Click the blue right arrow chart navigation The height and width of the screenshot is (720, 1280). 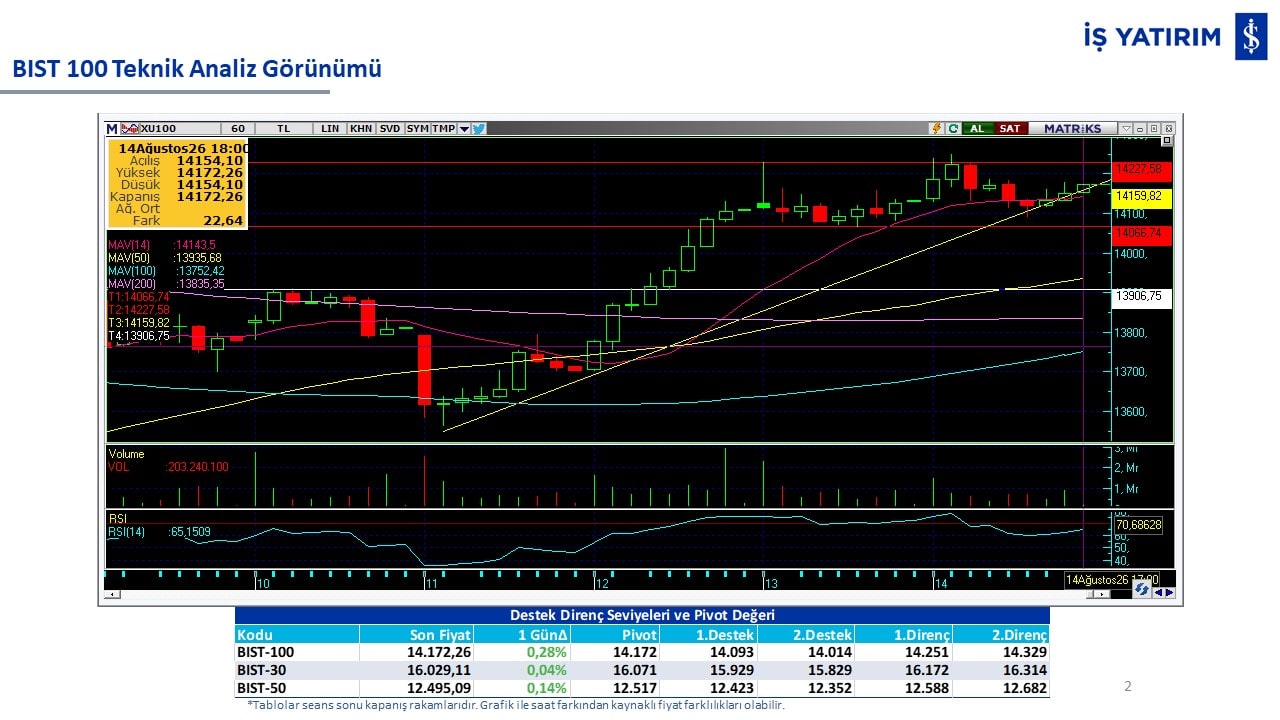1169,592
